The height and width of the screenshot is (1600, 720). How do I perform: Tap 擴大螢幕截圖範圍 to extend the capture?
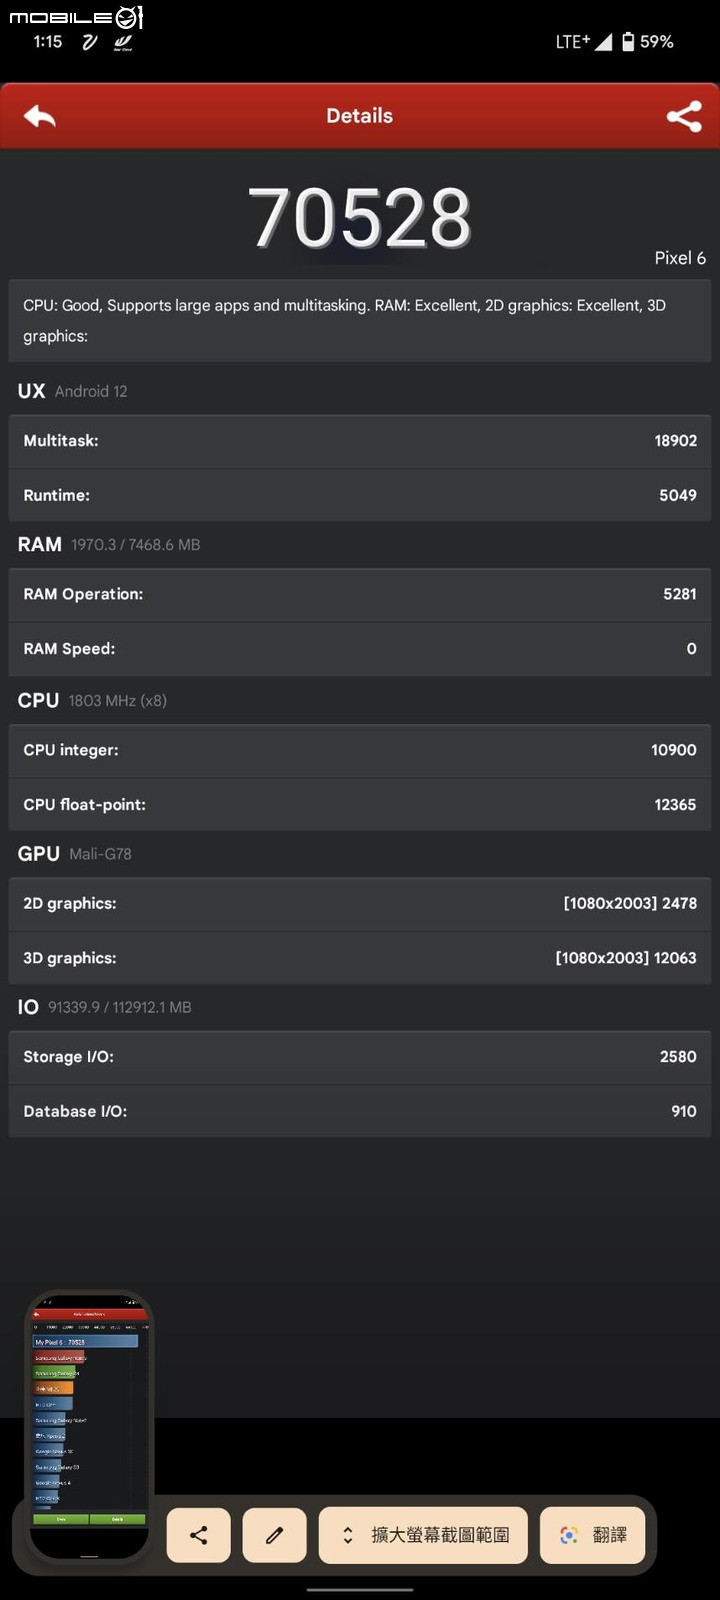pos(423,1535)
